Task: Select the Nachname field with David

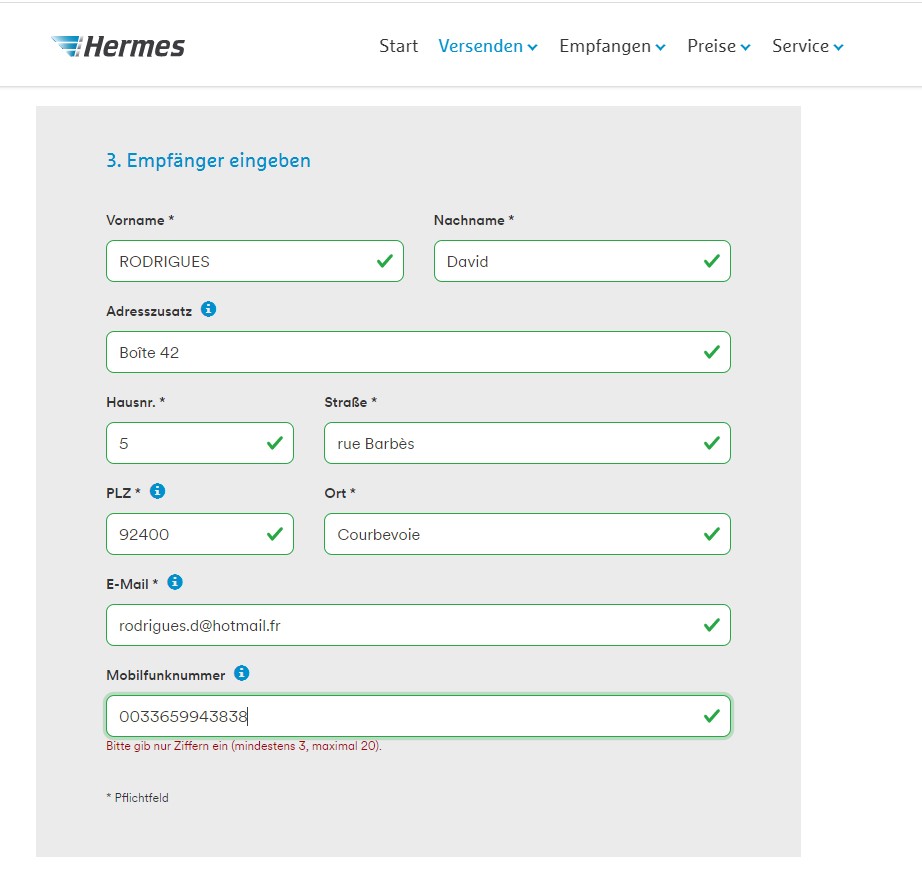Action: (x=582, y=261)
